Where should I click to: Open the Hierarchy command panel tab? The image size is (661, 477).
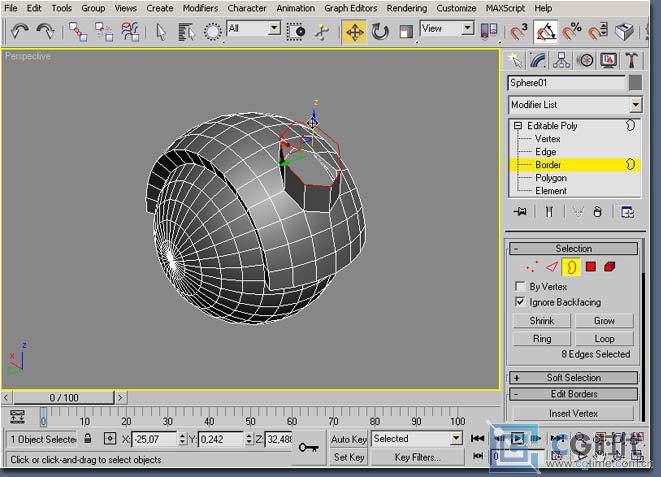tap(561, 60)
